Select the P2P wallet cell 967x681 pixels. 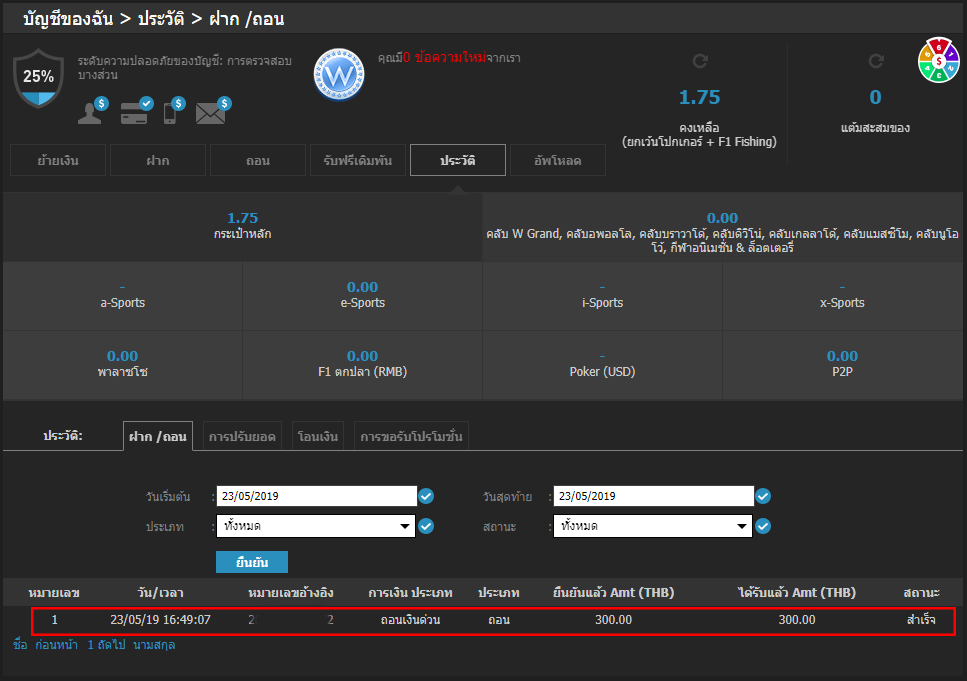(842, 365)
